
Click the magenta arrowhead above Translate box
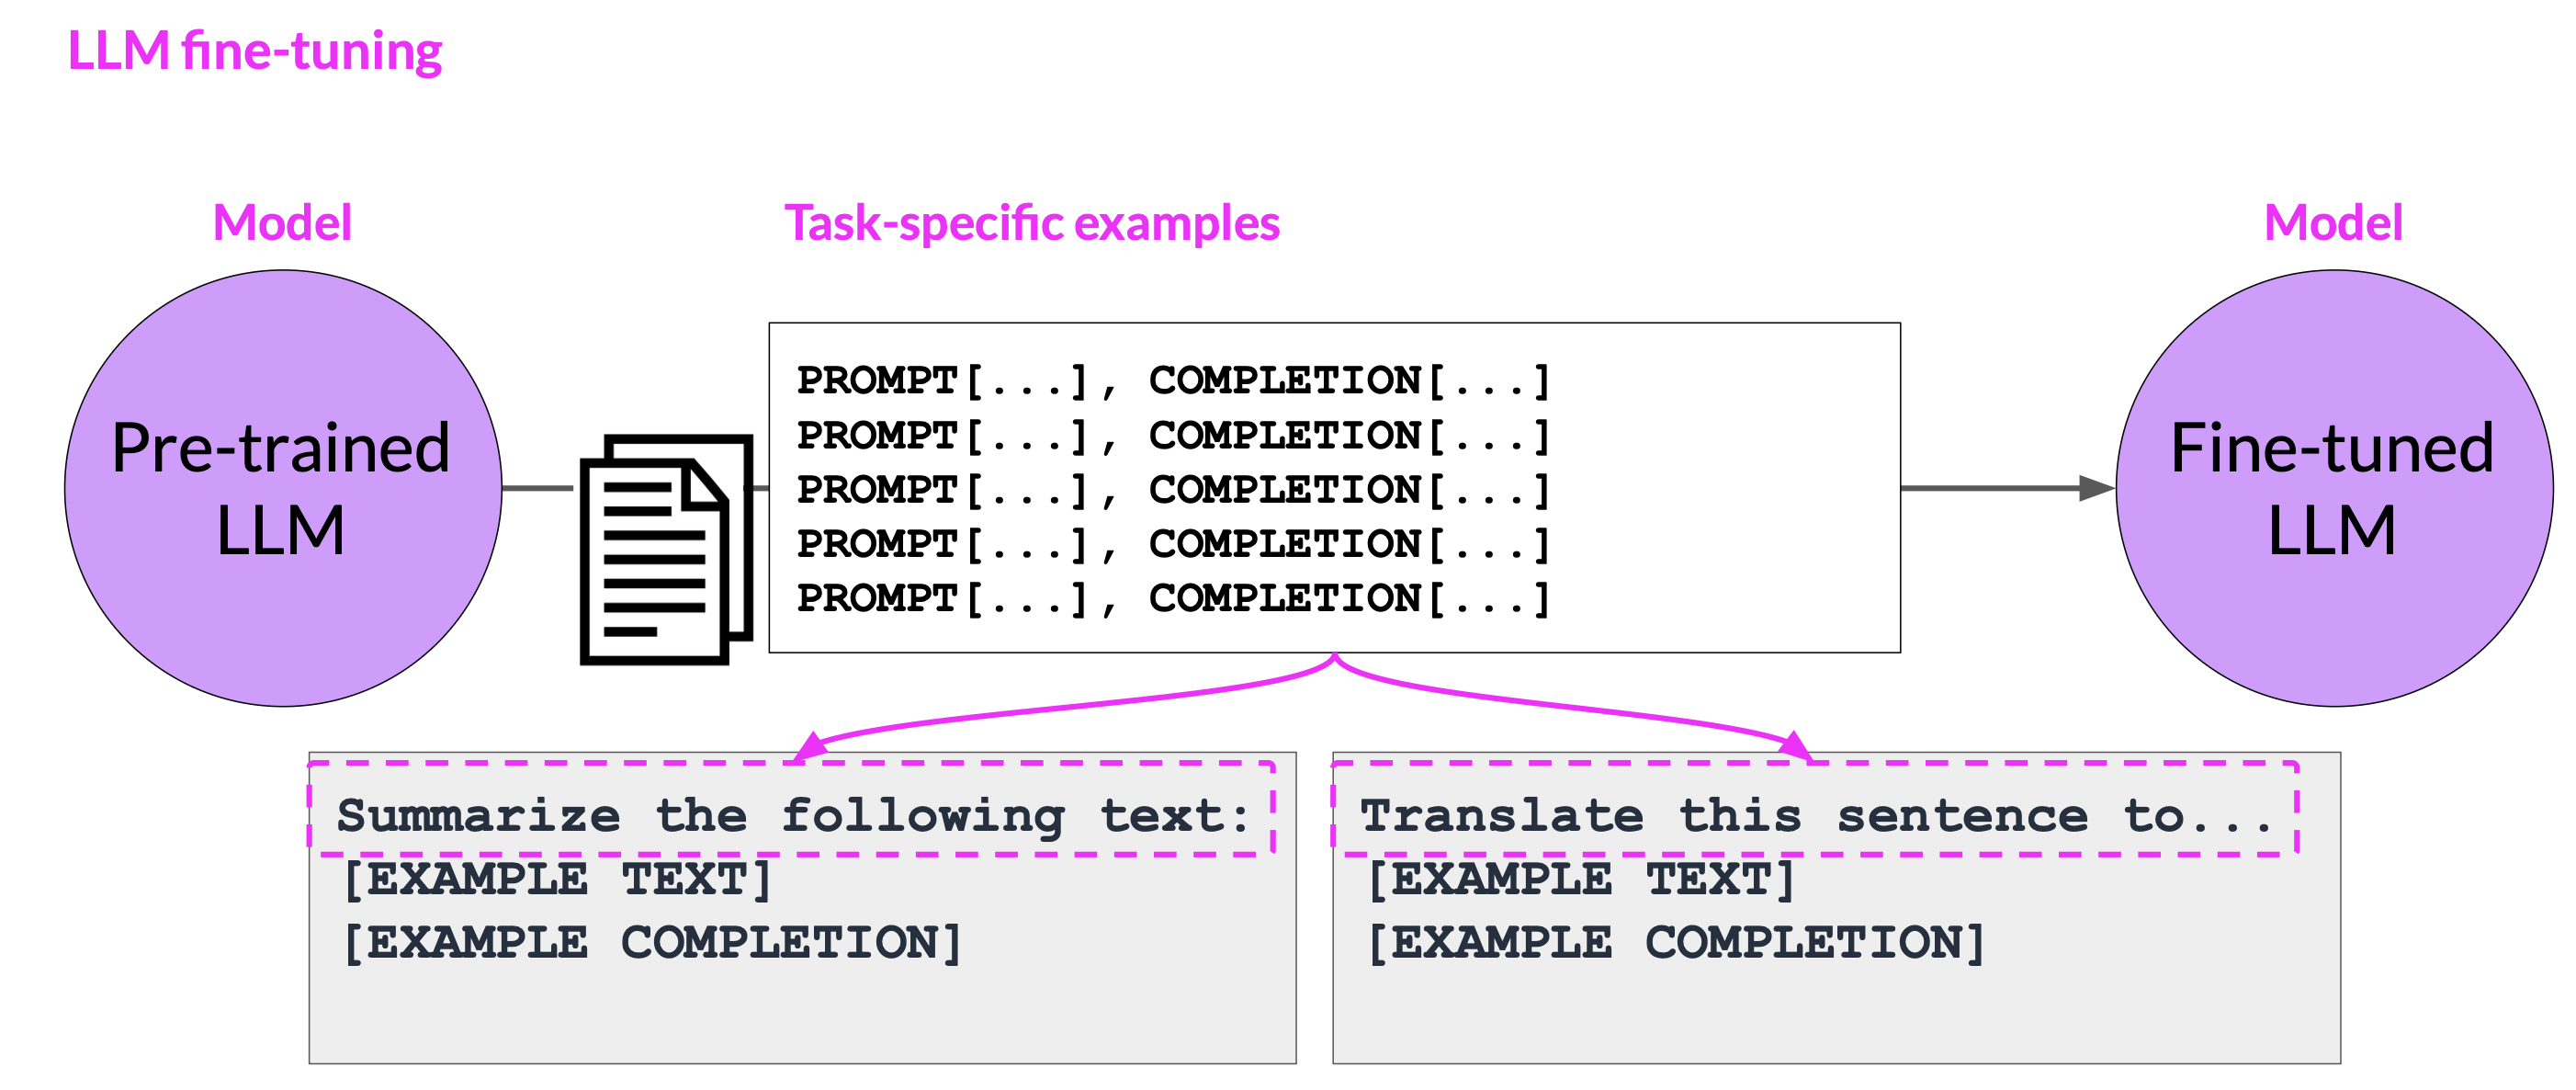tap(1795, 746)
